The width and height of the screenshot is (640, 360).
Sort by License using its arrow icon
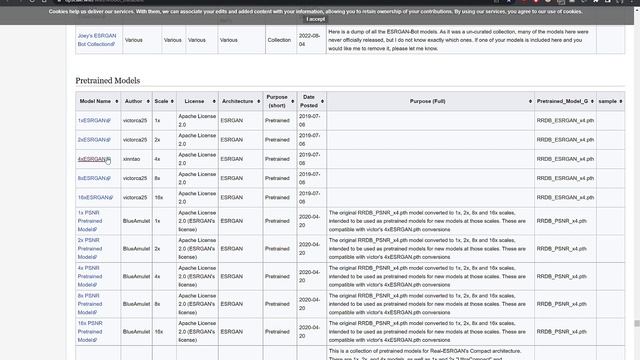tap(214, 101)
